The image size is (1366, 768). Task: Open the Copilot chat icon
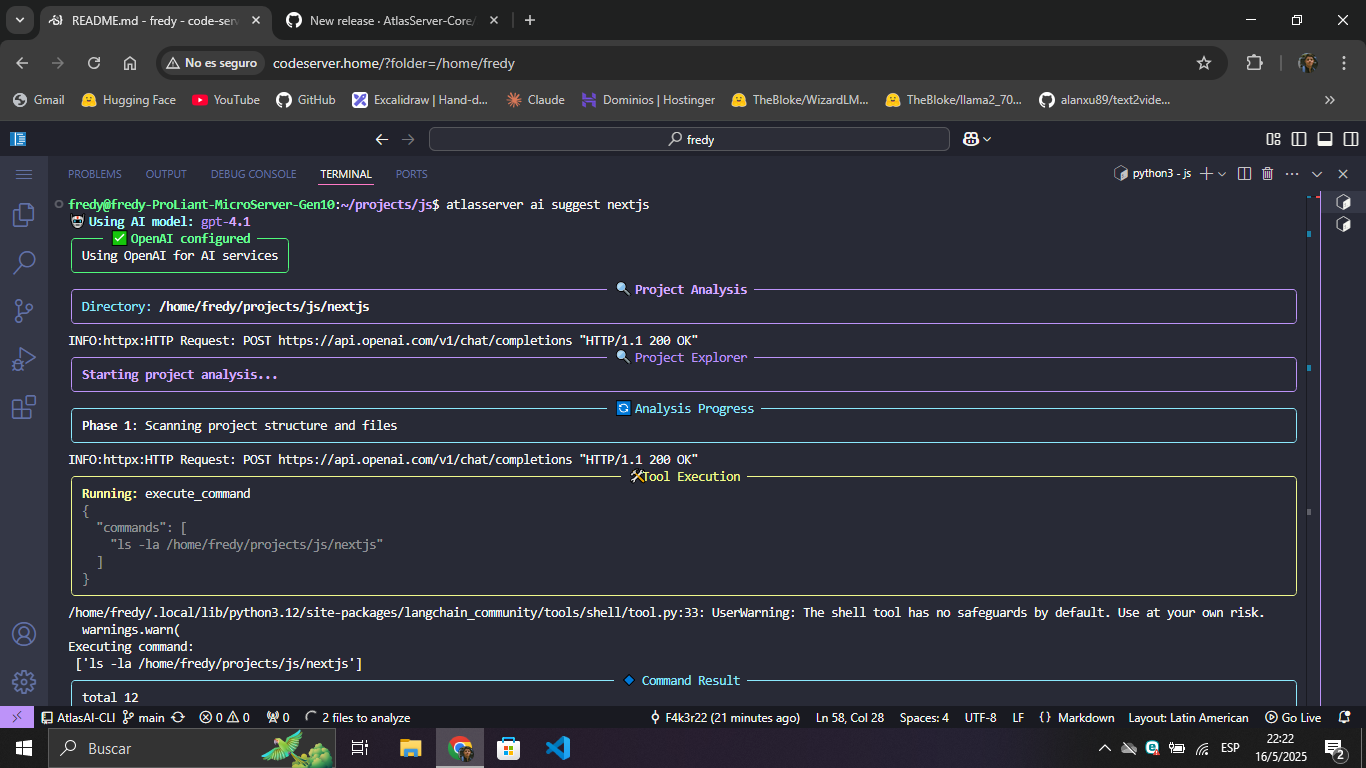pos(970,139)
